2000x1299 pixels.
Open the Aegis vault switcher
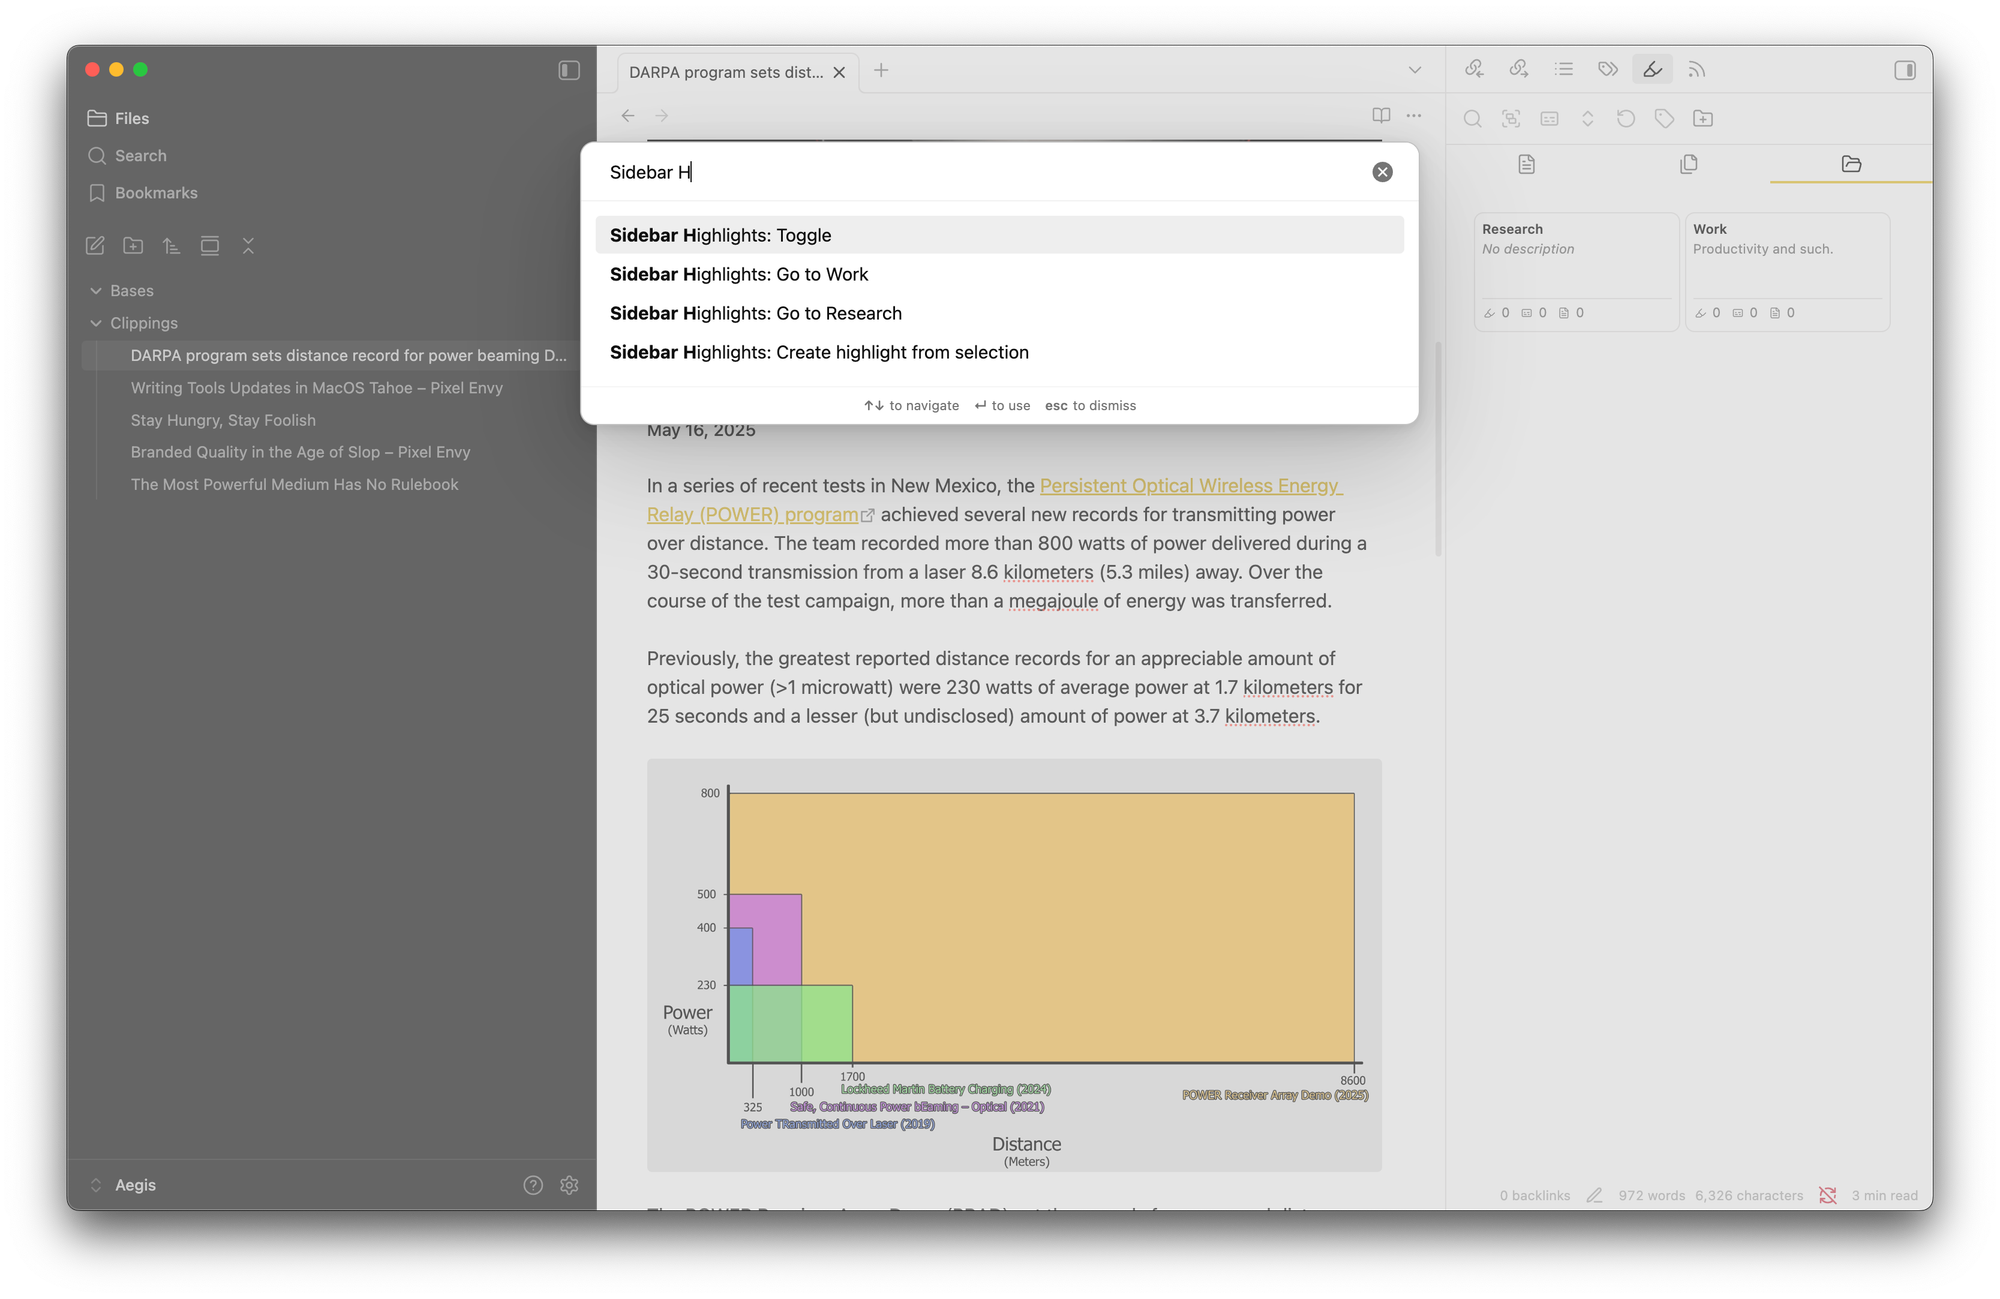point(123,1185)
